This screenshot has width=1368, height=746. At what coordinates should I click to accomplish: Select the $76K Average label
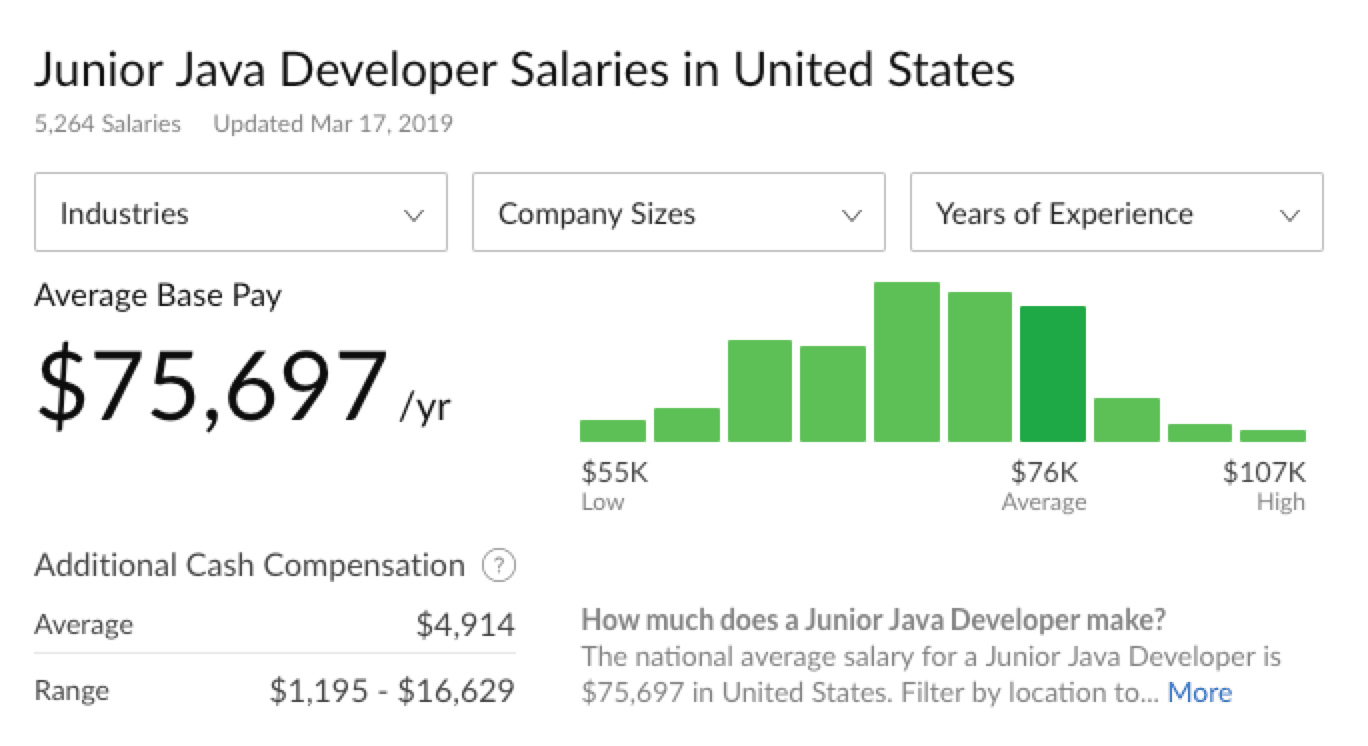1043,475
